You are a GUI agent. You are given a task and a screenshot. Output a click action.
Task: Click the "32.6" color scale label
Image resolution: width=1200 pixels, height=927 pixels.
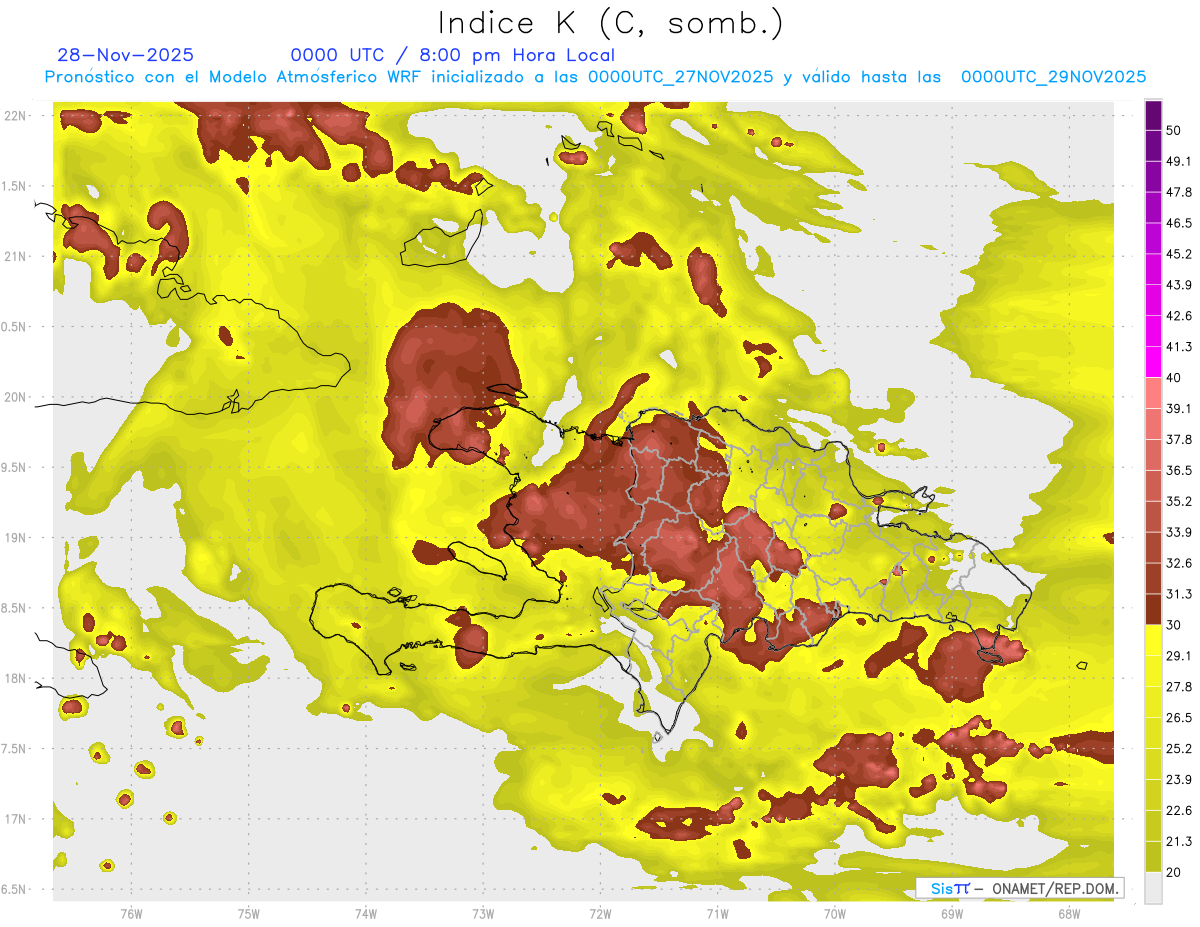click(x=1179, y=563)
